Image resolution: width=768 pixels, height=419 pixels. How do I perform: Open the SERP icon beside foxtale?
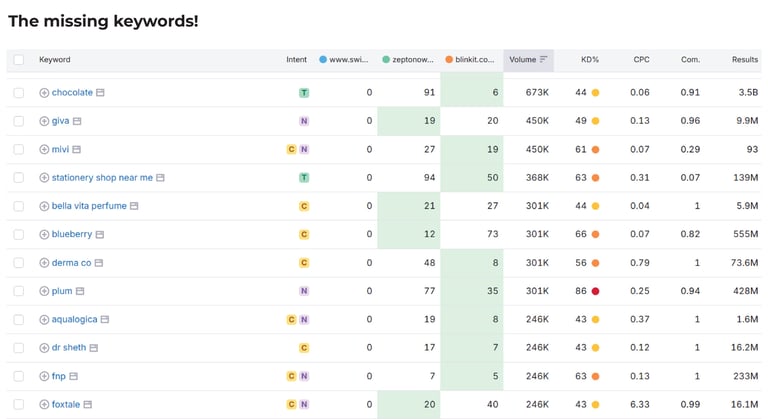coord(88,405)
